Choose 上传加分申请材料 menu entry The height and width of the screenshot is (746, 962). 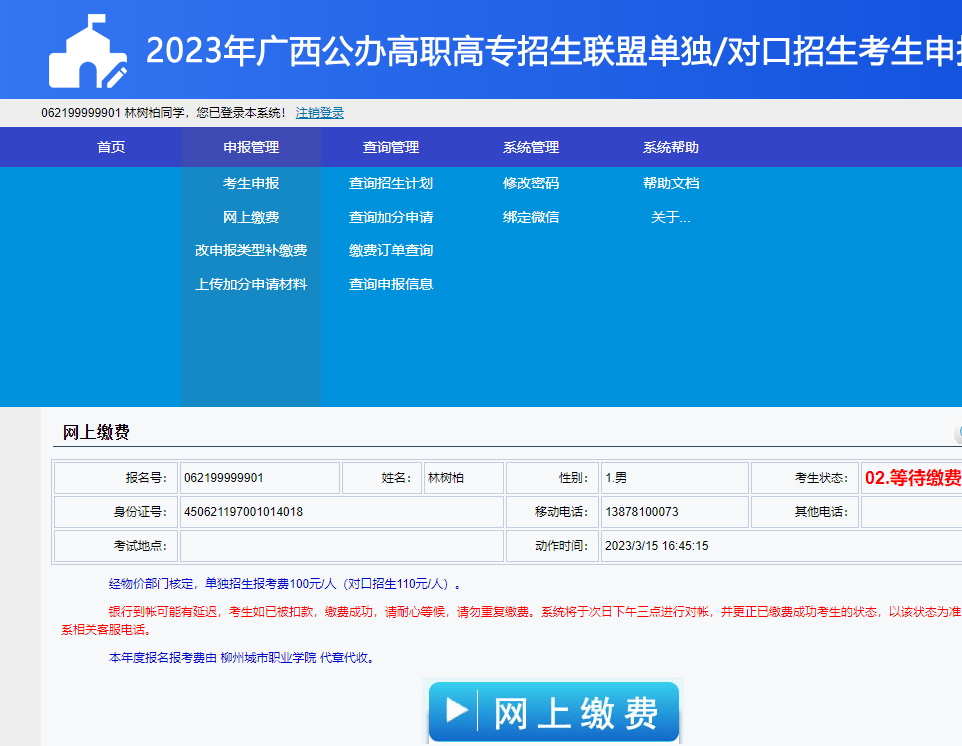251,284
